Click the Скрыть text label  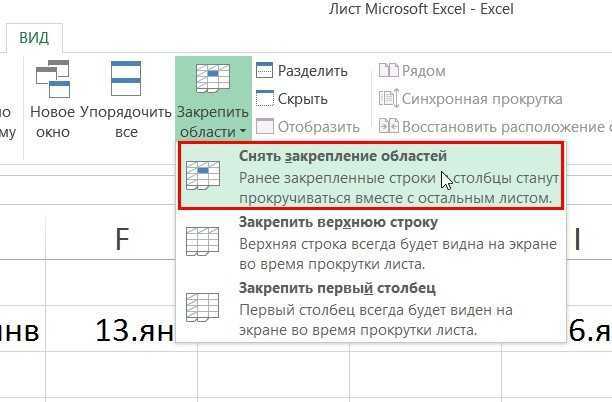tap(303, 99)
